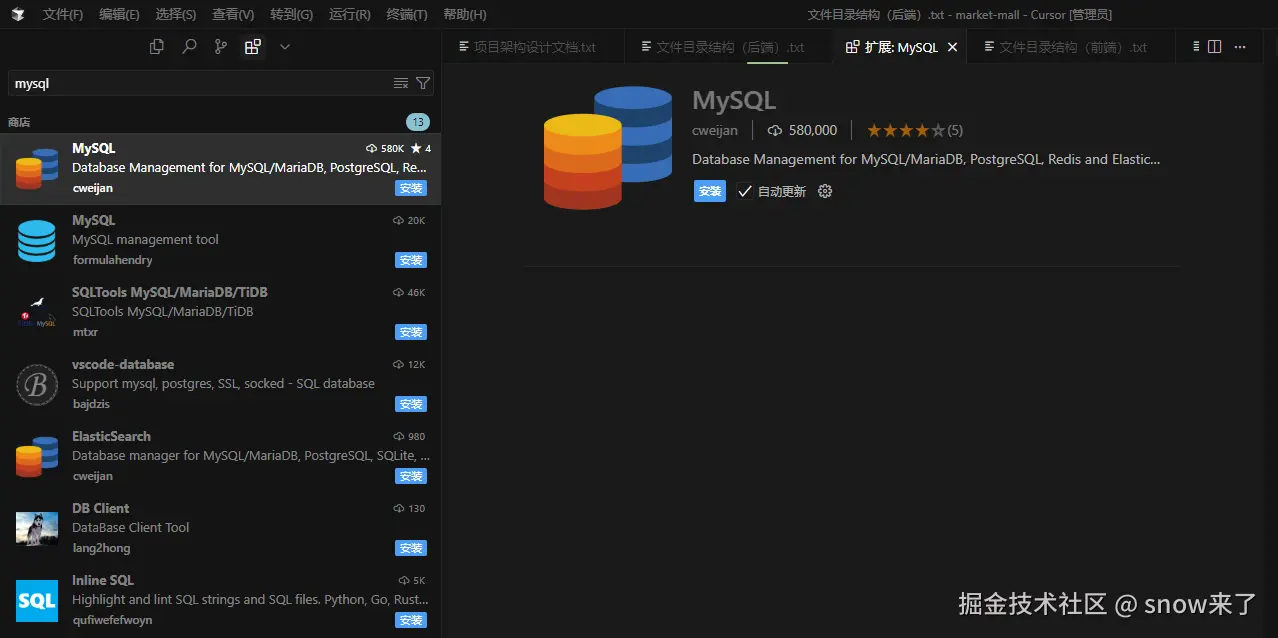Click the 安装 button in MySQL details page

click(x=710, y=191)
